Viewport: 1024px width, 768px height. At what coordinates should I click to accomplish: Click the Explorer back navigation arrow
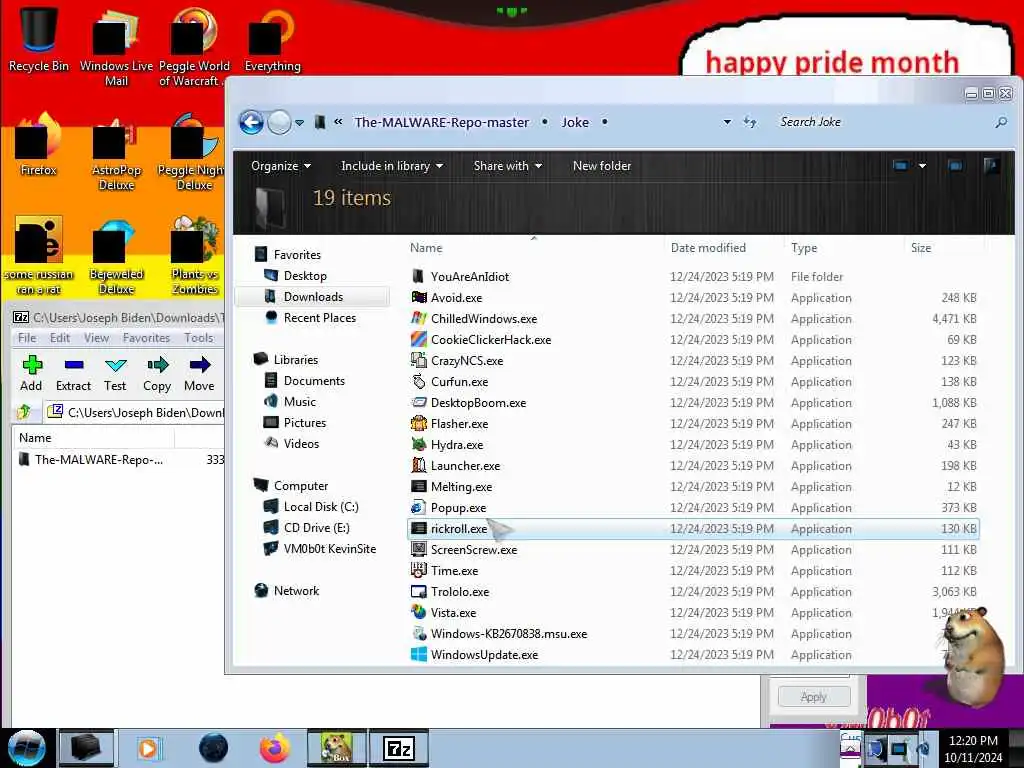(x=251, y=122)
